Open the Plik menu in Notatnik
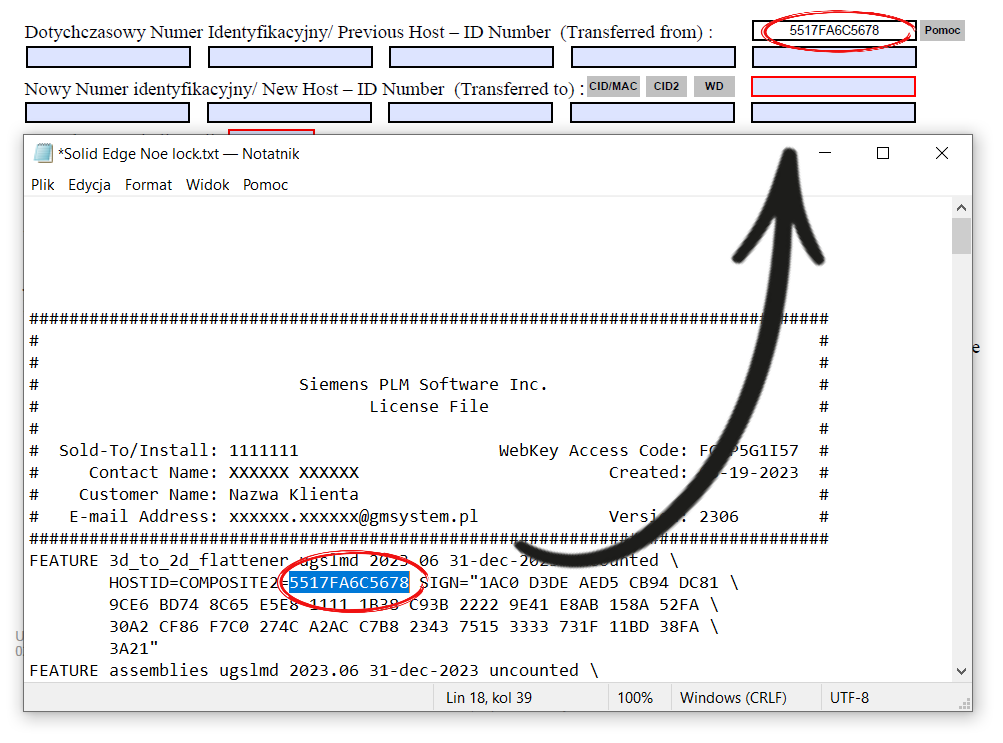The width and height of the screenshot is (1003, 743). tap(42, 185)
